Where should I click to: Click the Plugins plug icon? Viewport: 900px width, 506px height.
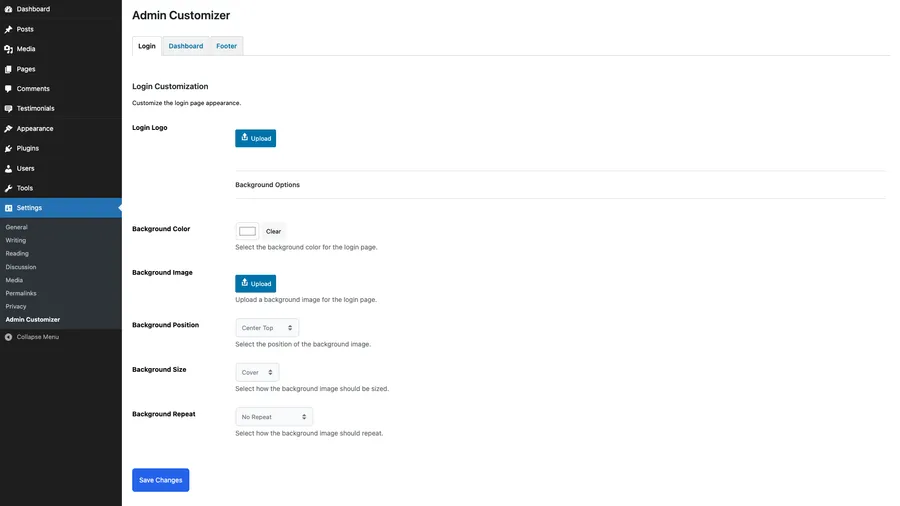tap(9, 149)
